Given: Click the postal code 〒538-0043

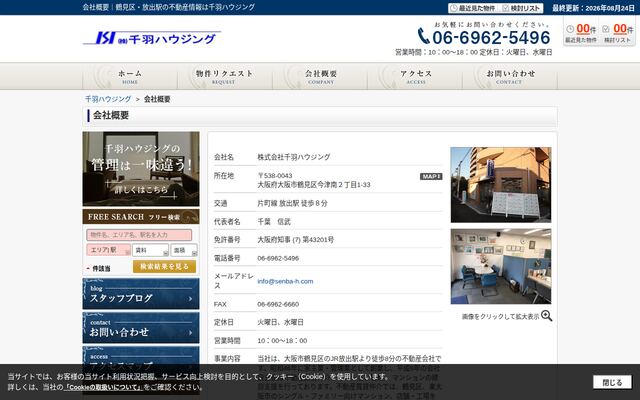Looking at the screenshot, I should click(275, 176).
